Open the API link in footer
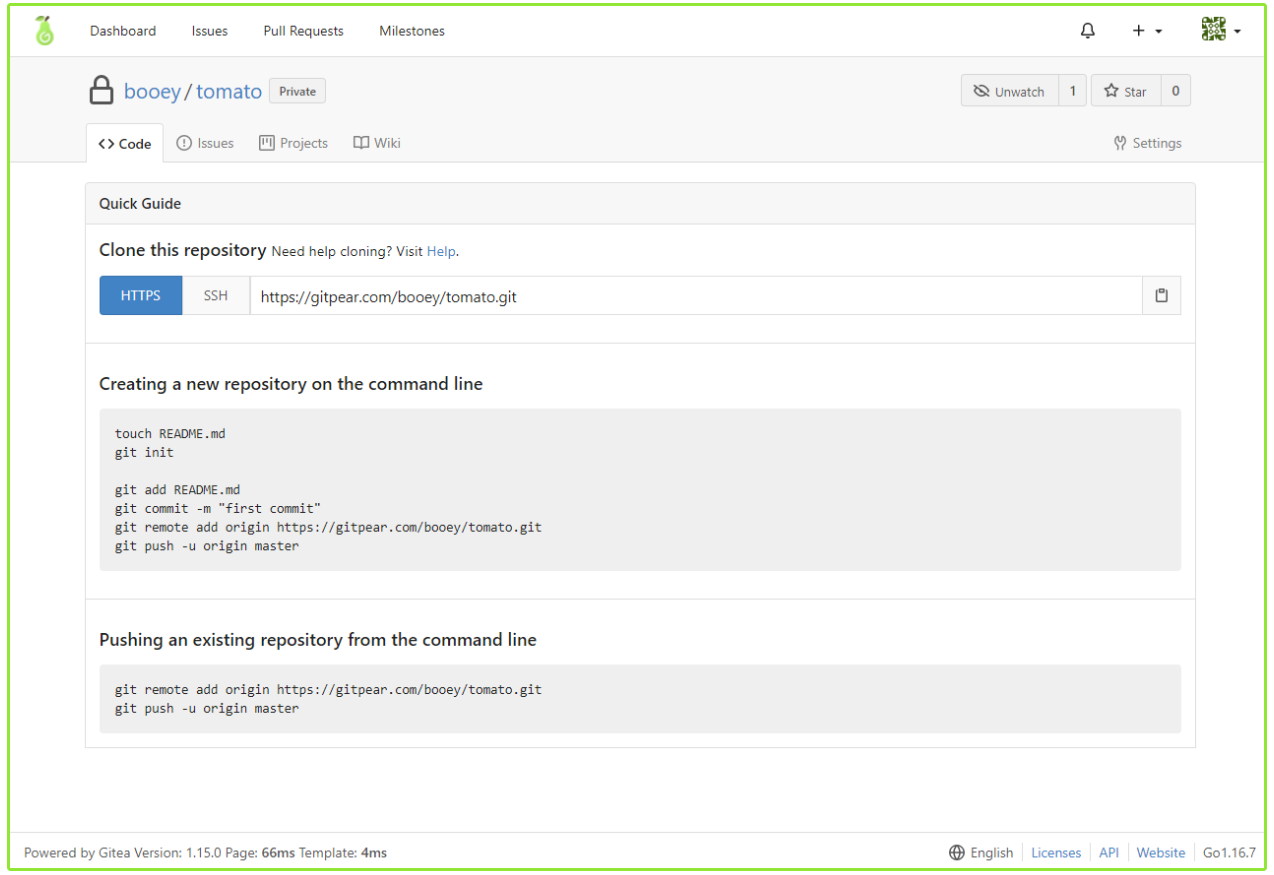 pyautogui.click(x=1108, y=853)
